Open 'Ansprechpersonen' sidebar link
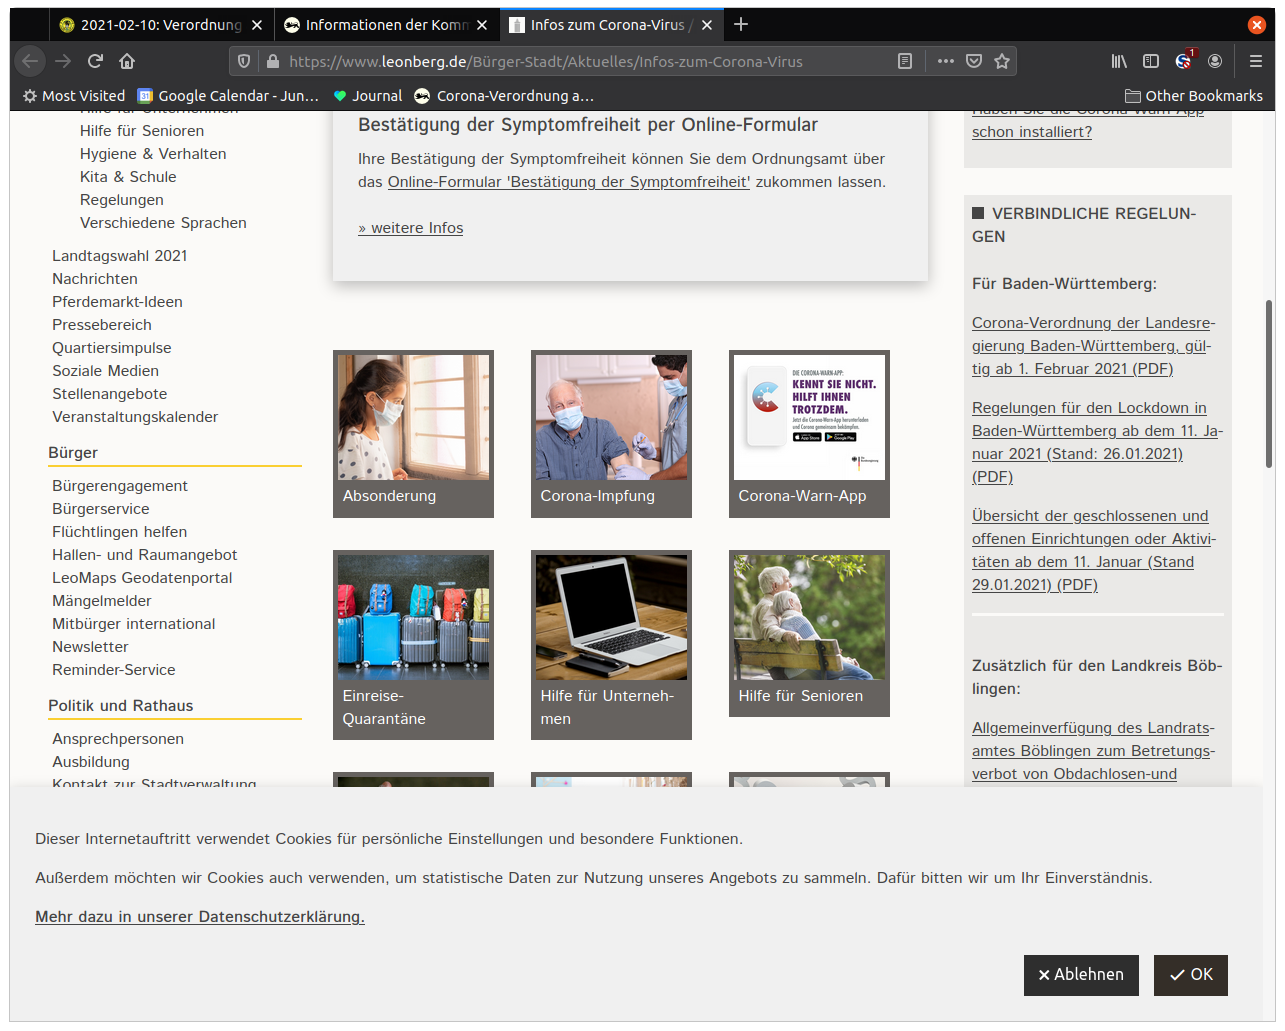 click(118, 739)
